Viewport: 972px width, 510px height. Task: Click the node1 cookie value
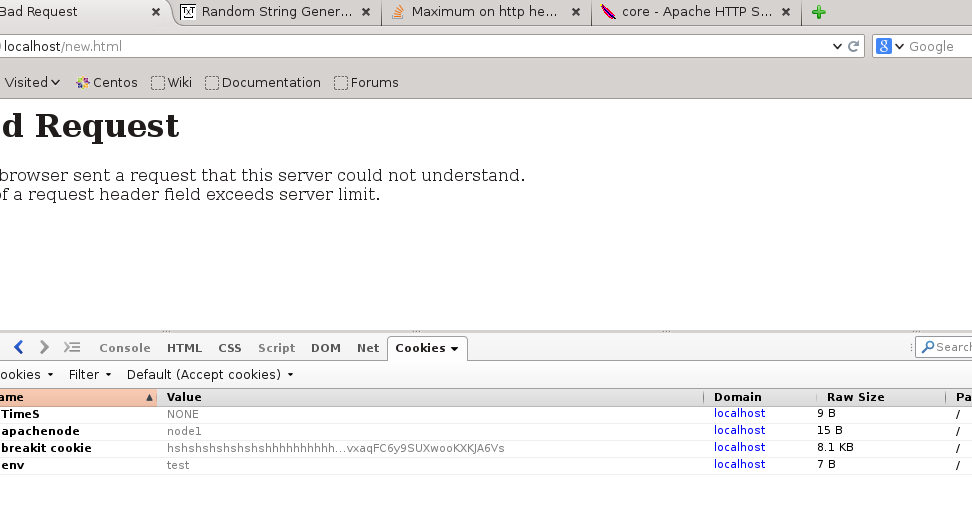[184, 431]
